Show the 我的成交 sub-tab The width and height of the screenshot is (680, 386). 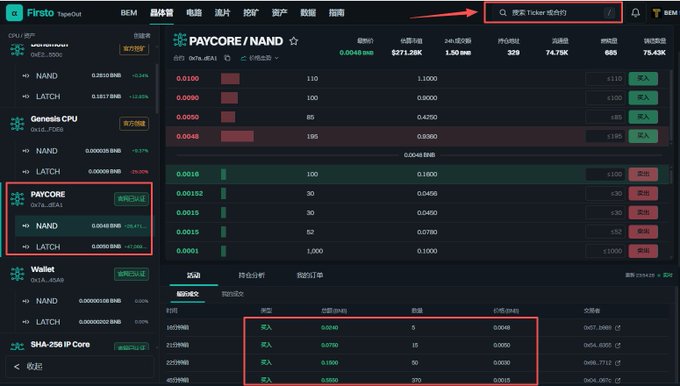(x=232, y=294)
